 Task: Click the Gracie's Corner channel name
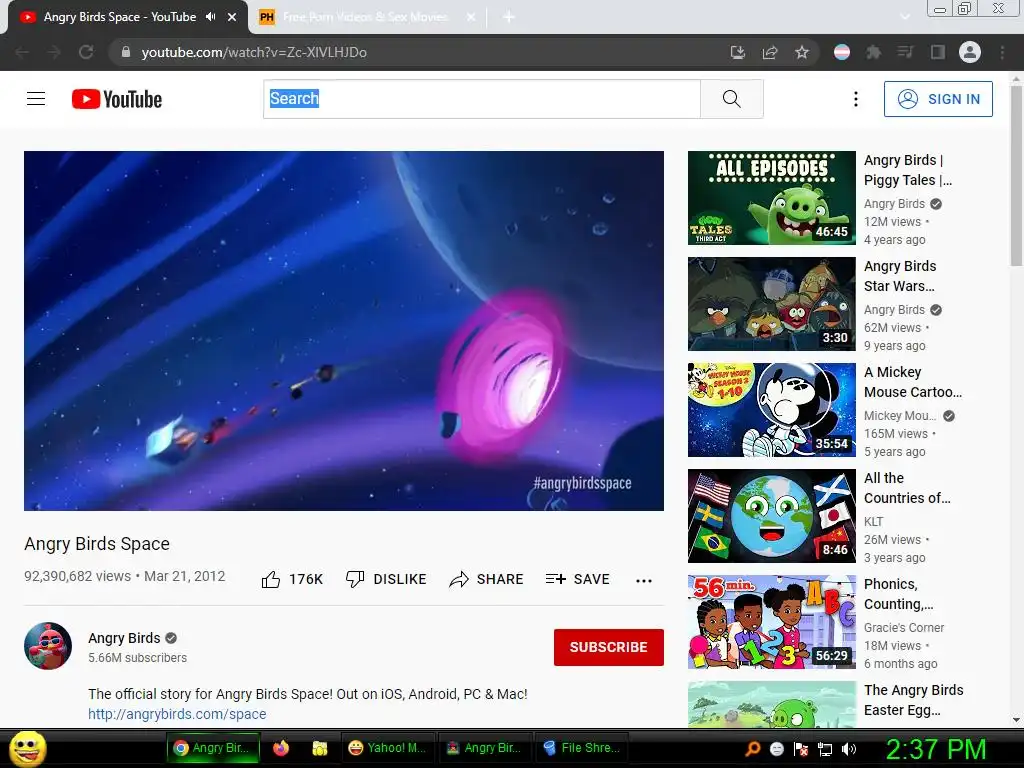[904, 628]
